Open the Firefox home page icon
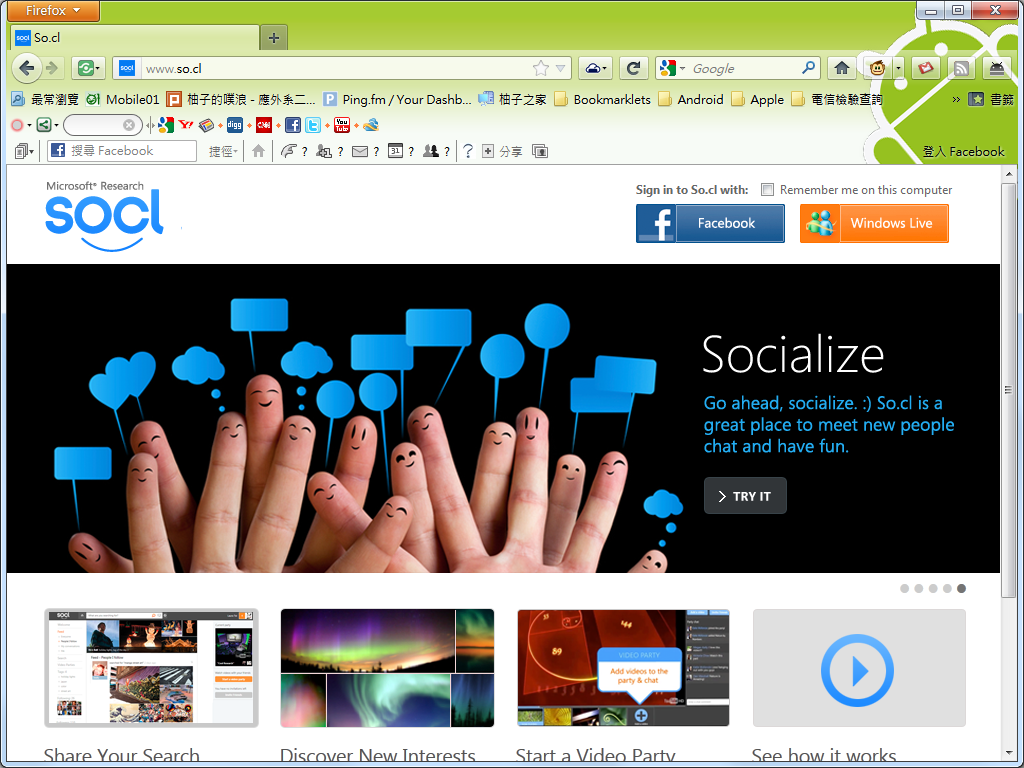The image size is (1024, 768). pyautogui.click(x=842, y=68)
